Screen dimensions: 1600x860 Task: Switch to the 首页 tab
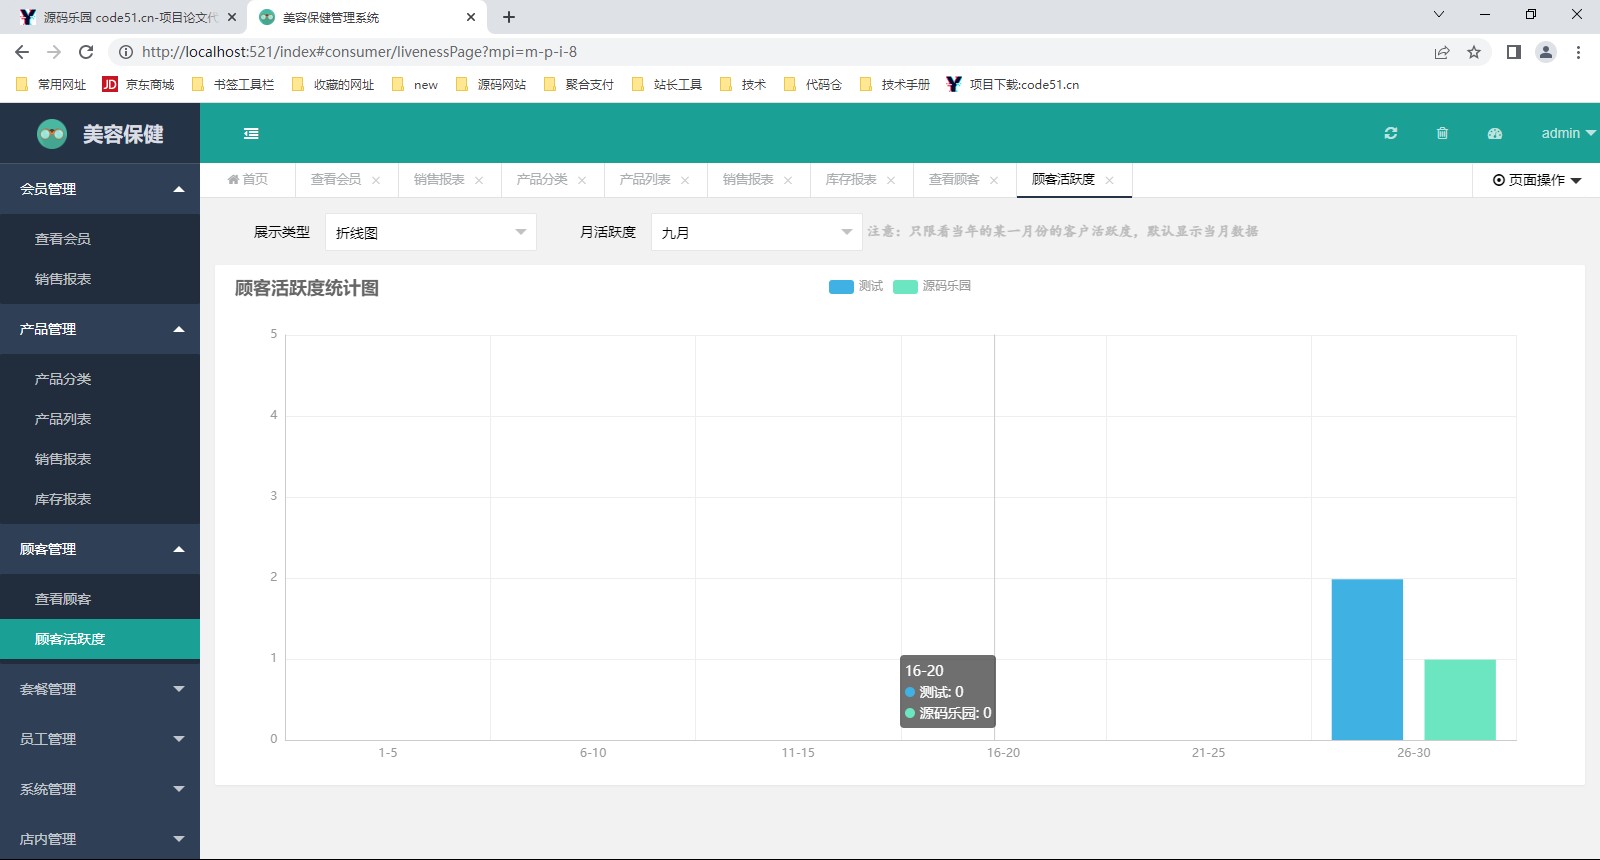(x=248, y=180)
